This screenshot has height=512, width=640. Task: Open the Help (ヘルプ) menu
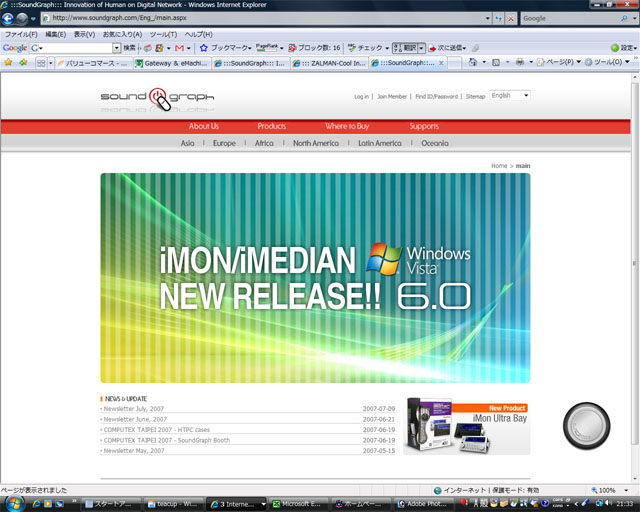198,34
